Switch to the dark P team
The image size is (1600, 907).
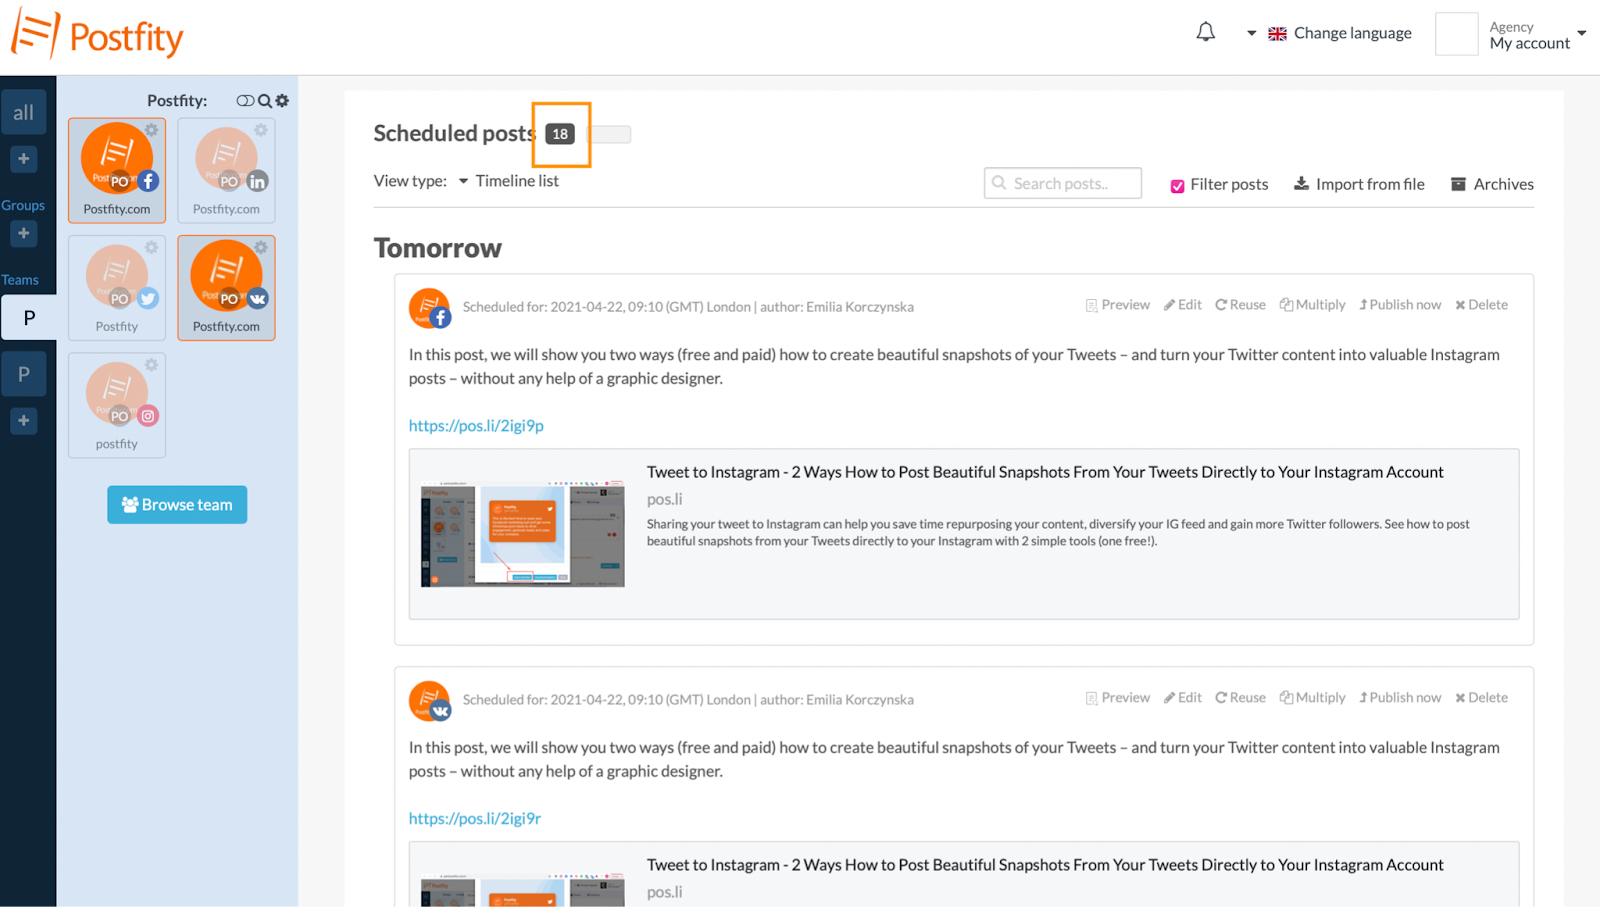coord(24,374)
